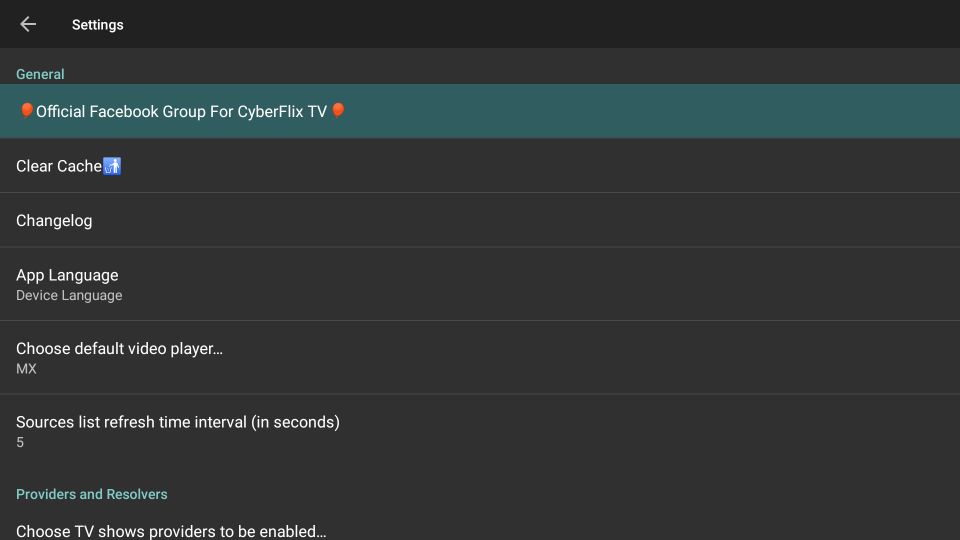Open the Changelog entry
The height and width of the screenshot is (540, 960).
pos(480,220)
